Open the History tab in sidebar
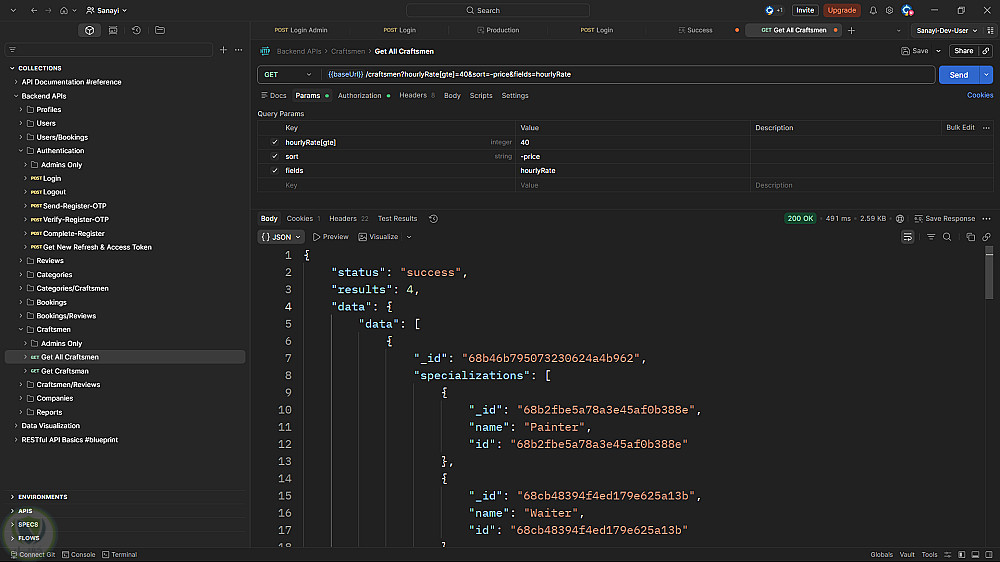 pyautogui.click(x=136, y=30)
